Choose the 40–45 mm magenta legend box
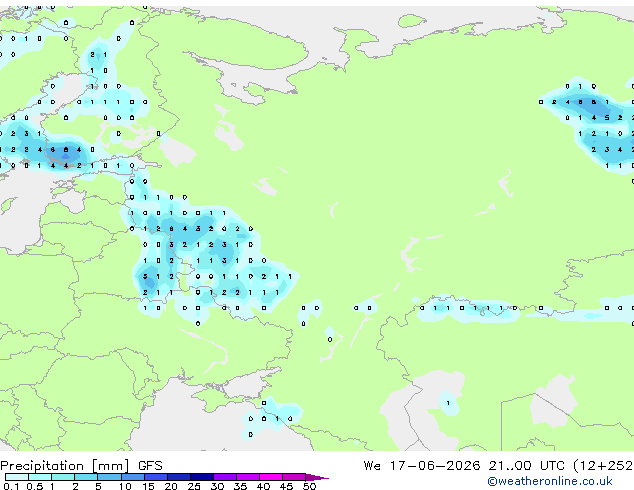Image resolution: width=634 pixels, height=490 pixels. point(271,477)
